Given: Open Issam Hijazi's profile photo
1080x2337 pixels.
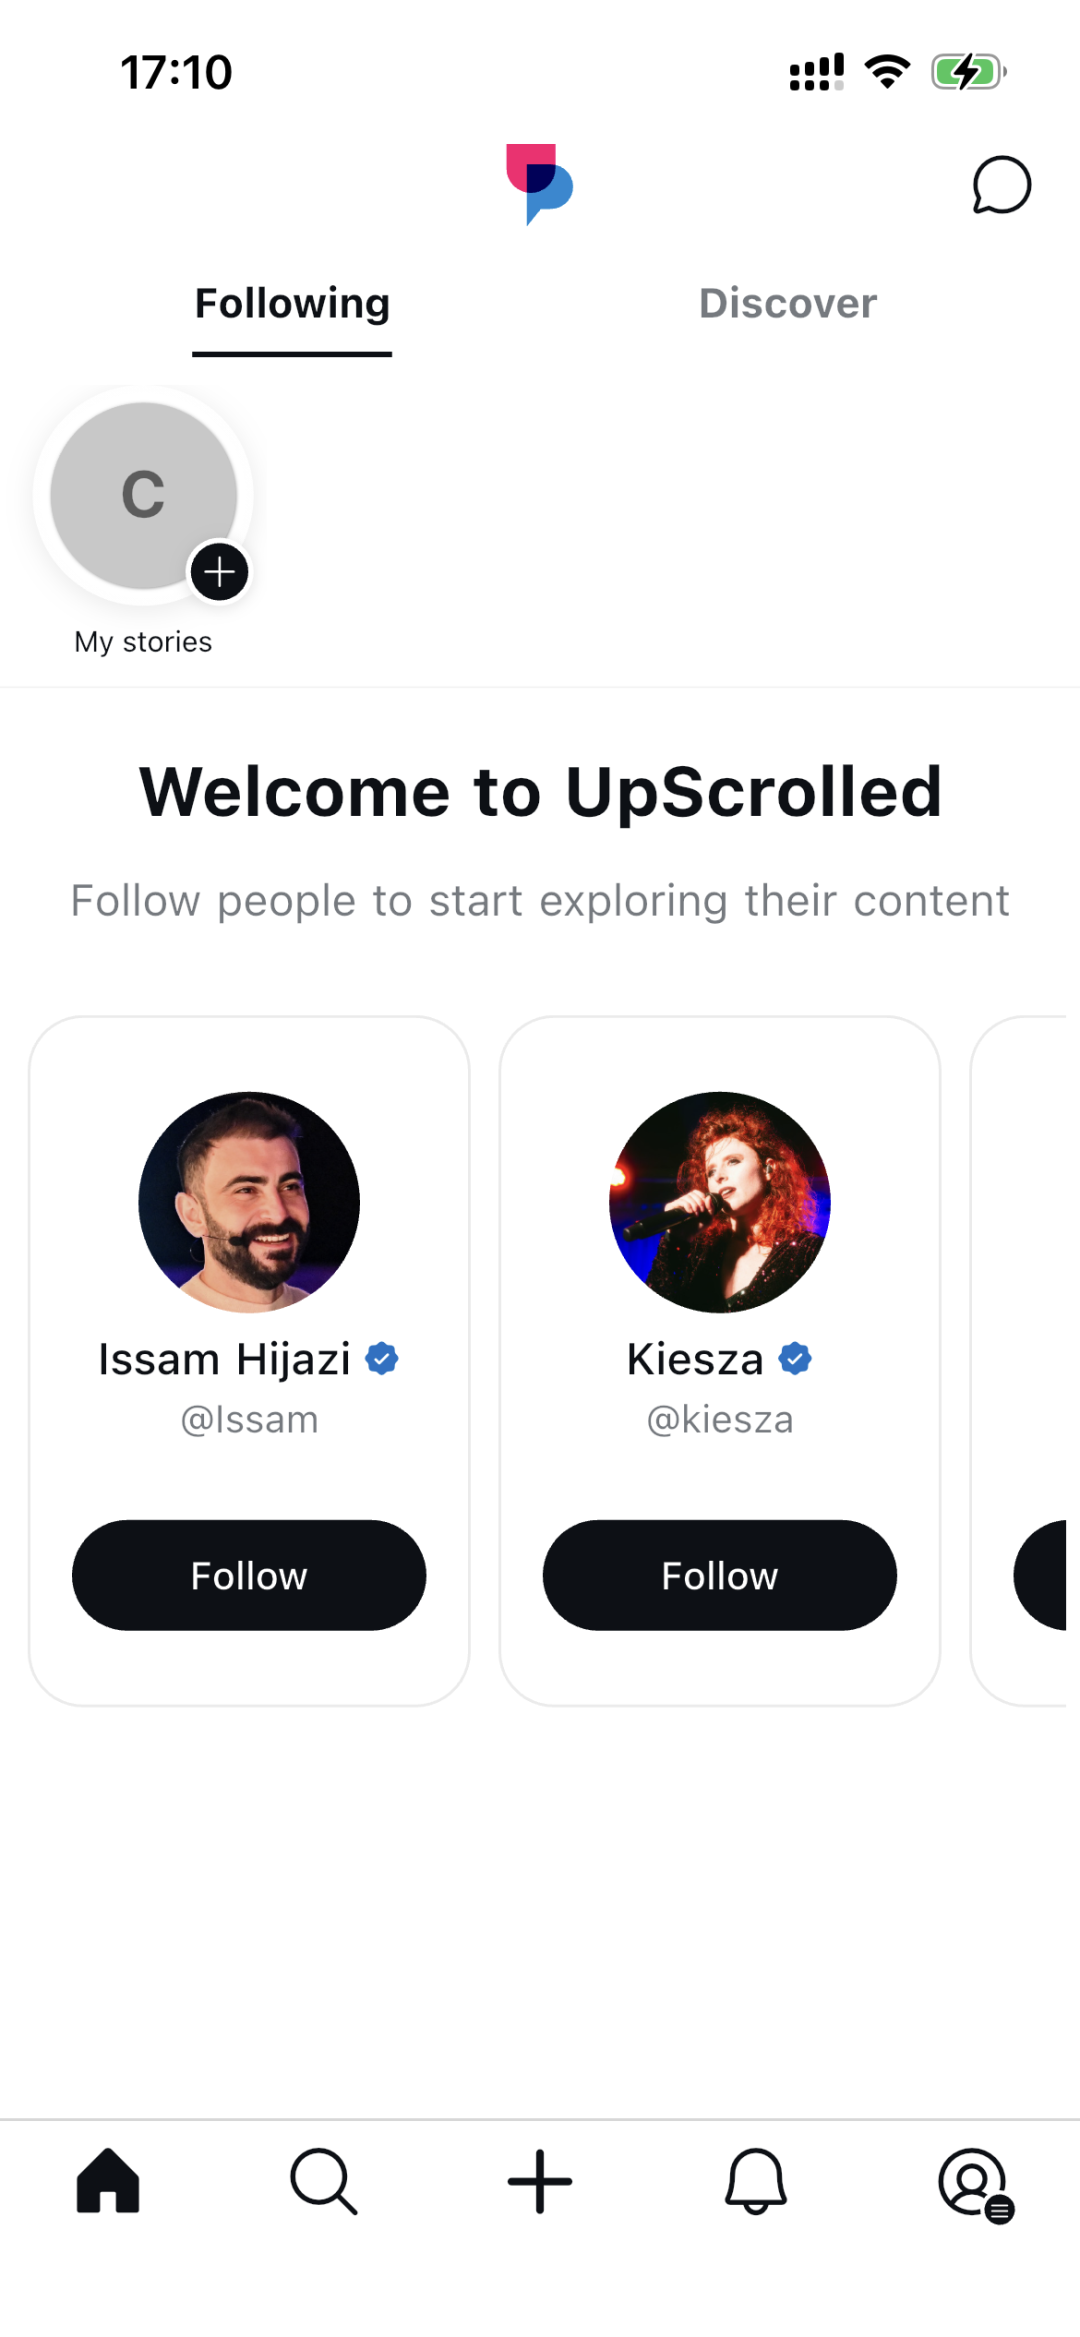Looking at the screenshot, I should [249, 1201].
